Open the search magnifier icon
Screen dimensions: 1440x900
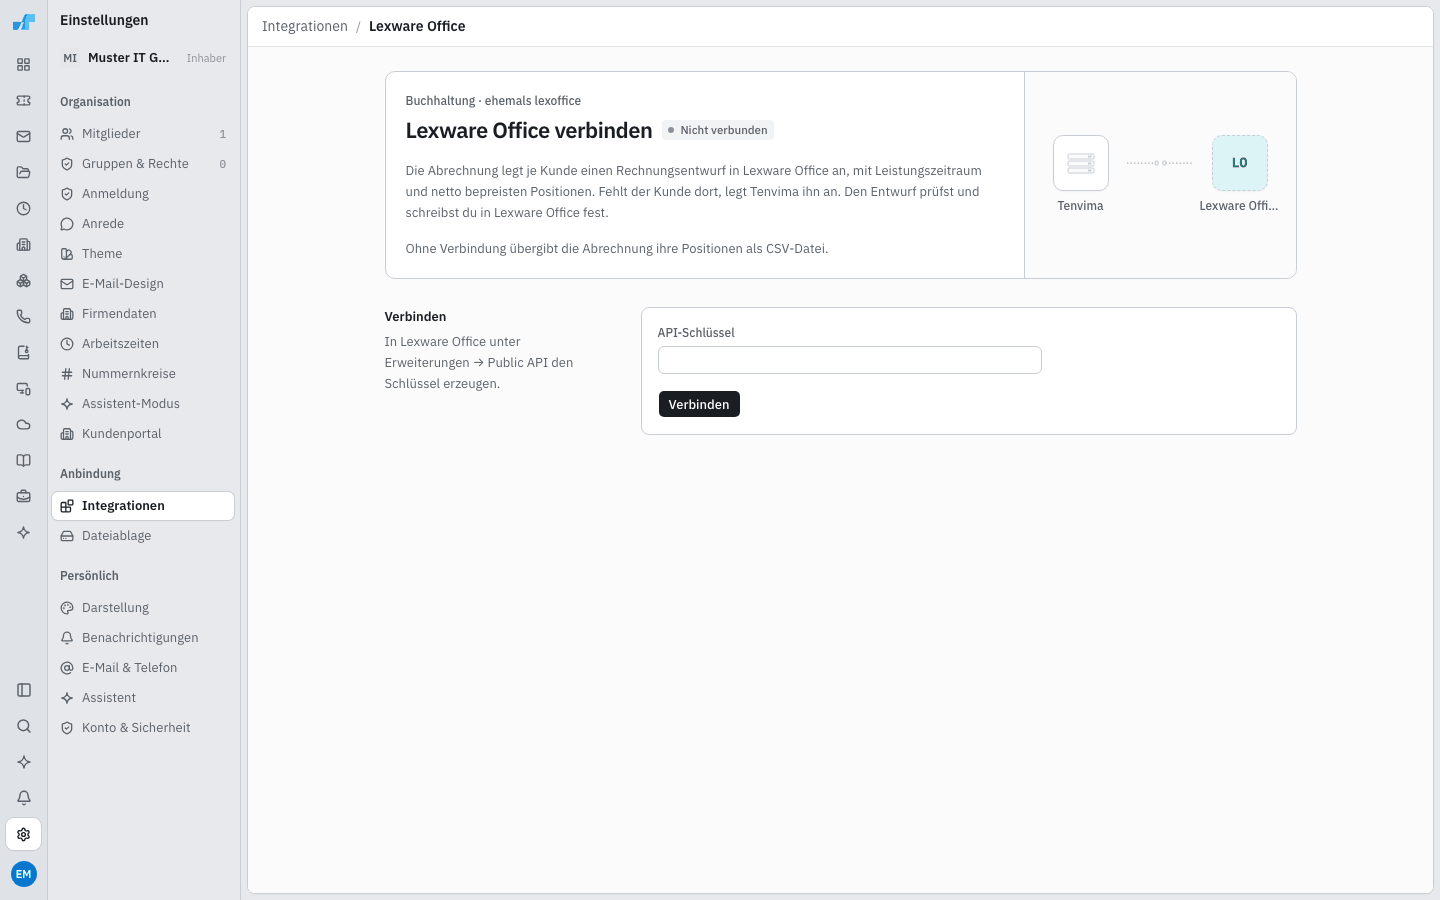click(24, 726)
